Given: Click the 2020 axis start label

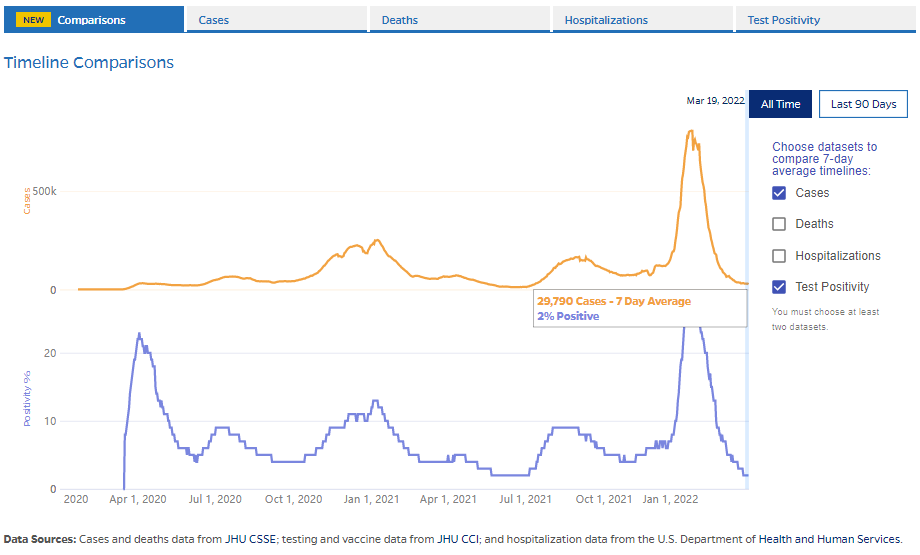Looking at the screenshot, I should pyautogui.click(x=76, y=499).
